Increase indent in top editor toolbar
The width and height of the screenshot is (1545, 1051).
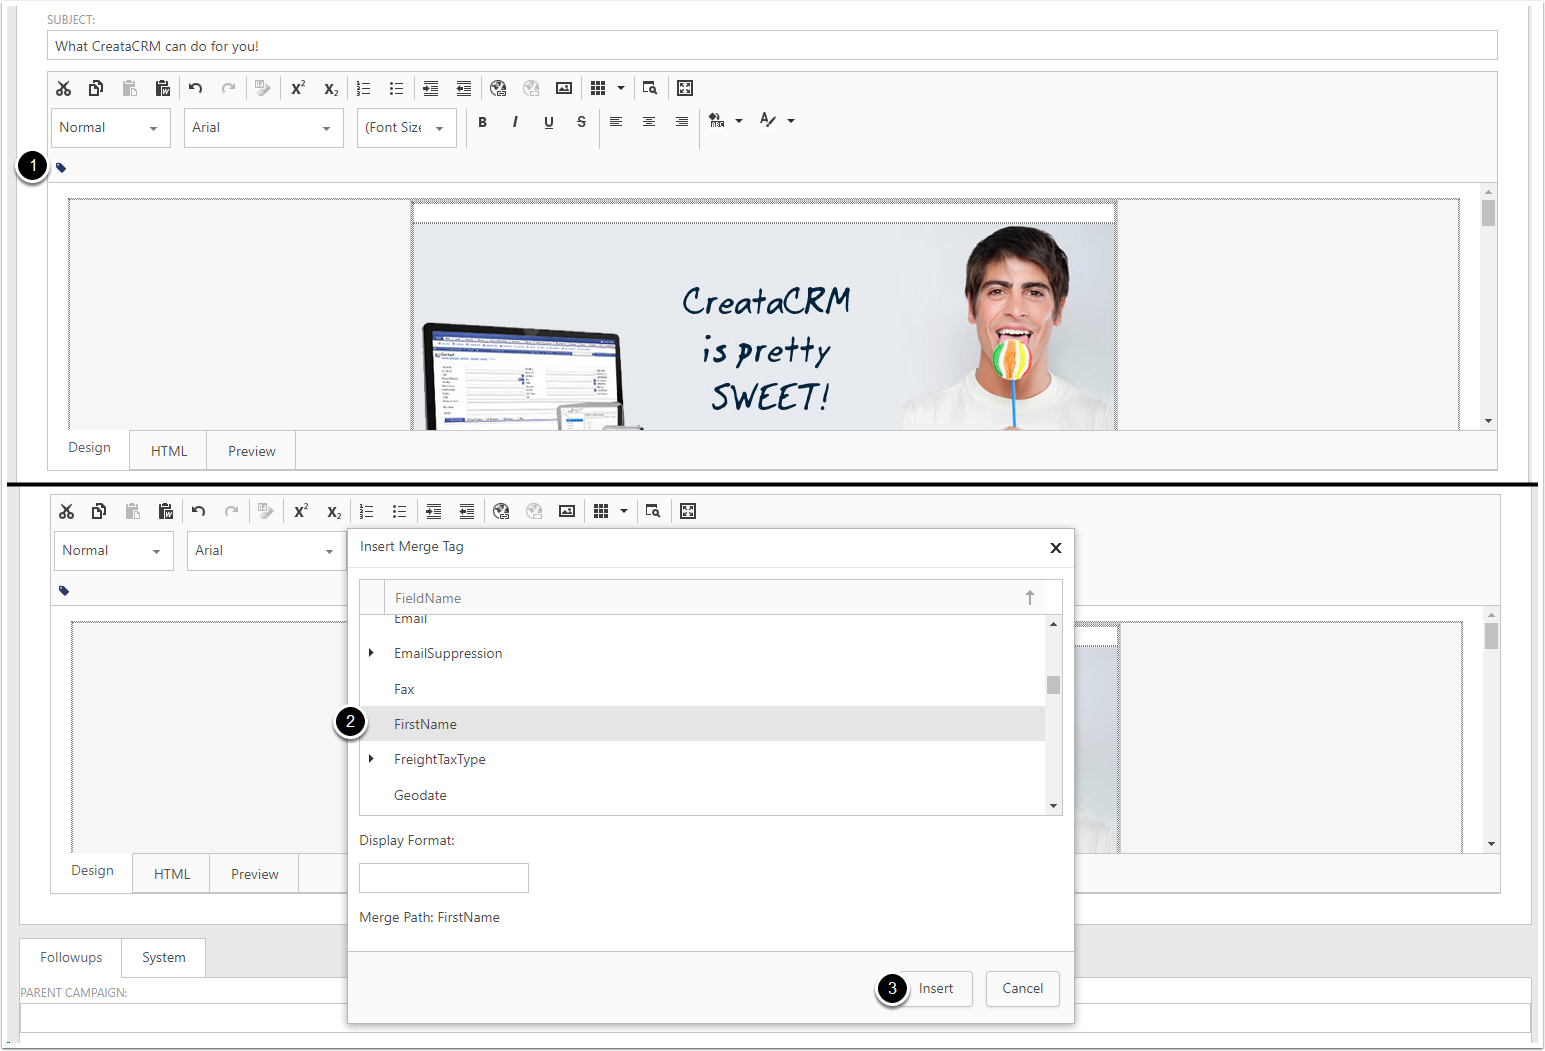pos(431,88)
